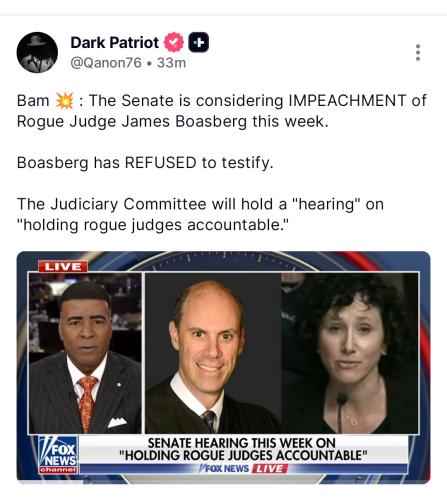The height and width of the screenshot is (500, 447).
Task: Select the line 'Boasberg has REFUSED to testify.'
Action: 145,163
